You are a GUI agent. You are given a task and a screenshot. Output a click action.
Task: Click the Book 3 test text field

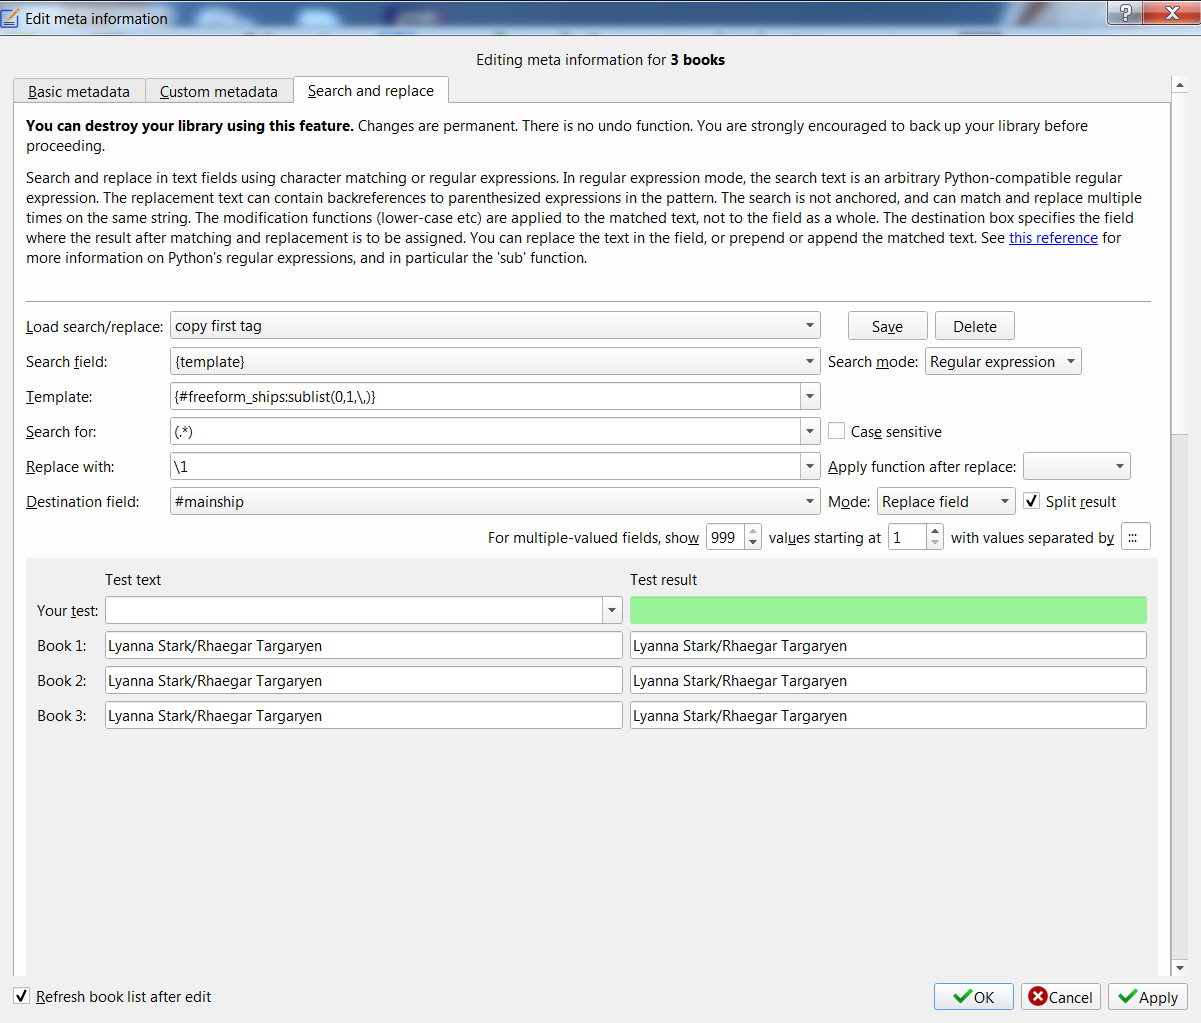364,715
